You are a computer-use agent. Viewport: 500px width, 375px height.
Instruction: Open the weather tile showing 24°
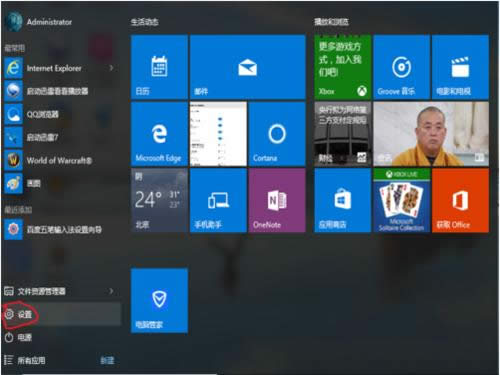(x=159, y=200)
